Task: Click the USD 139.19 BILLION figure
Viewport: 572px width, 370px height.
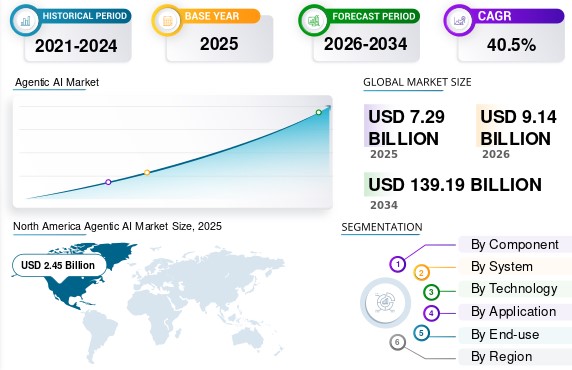Action: pyautogui.click(x=455, y=185)
